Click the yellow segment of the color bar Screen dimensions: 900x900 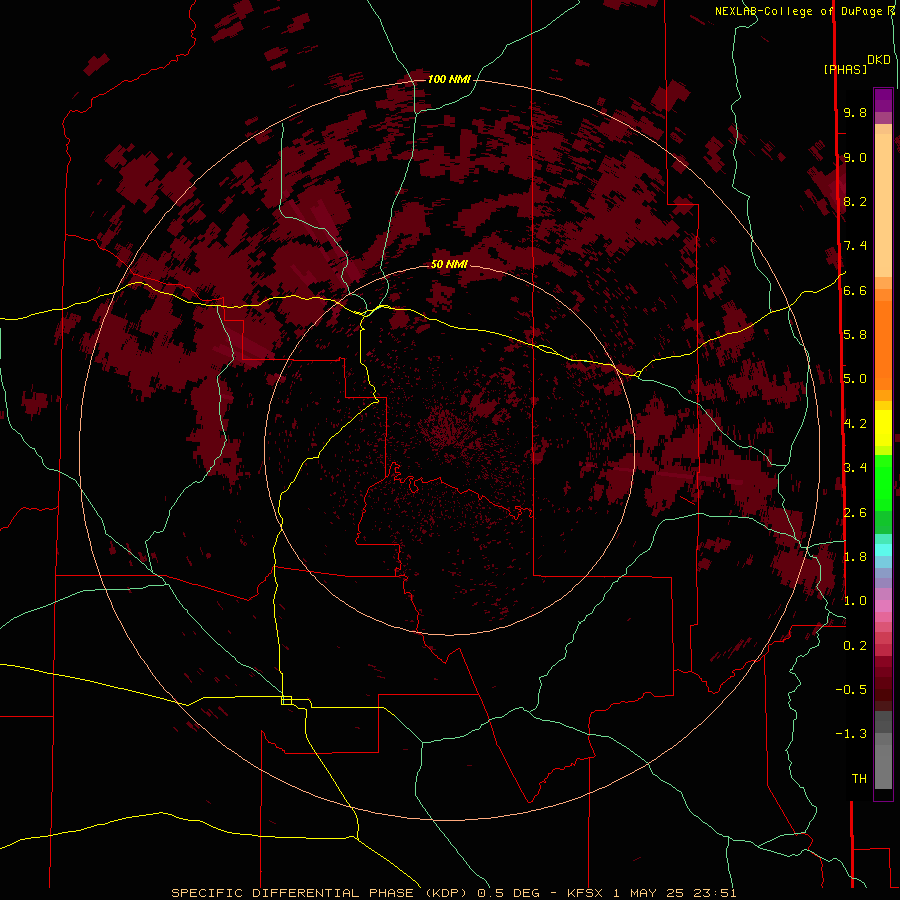883,428
